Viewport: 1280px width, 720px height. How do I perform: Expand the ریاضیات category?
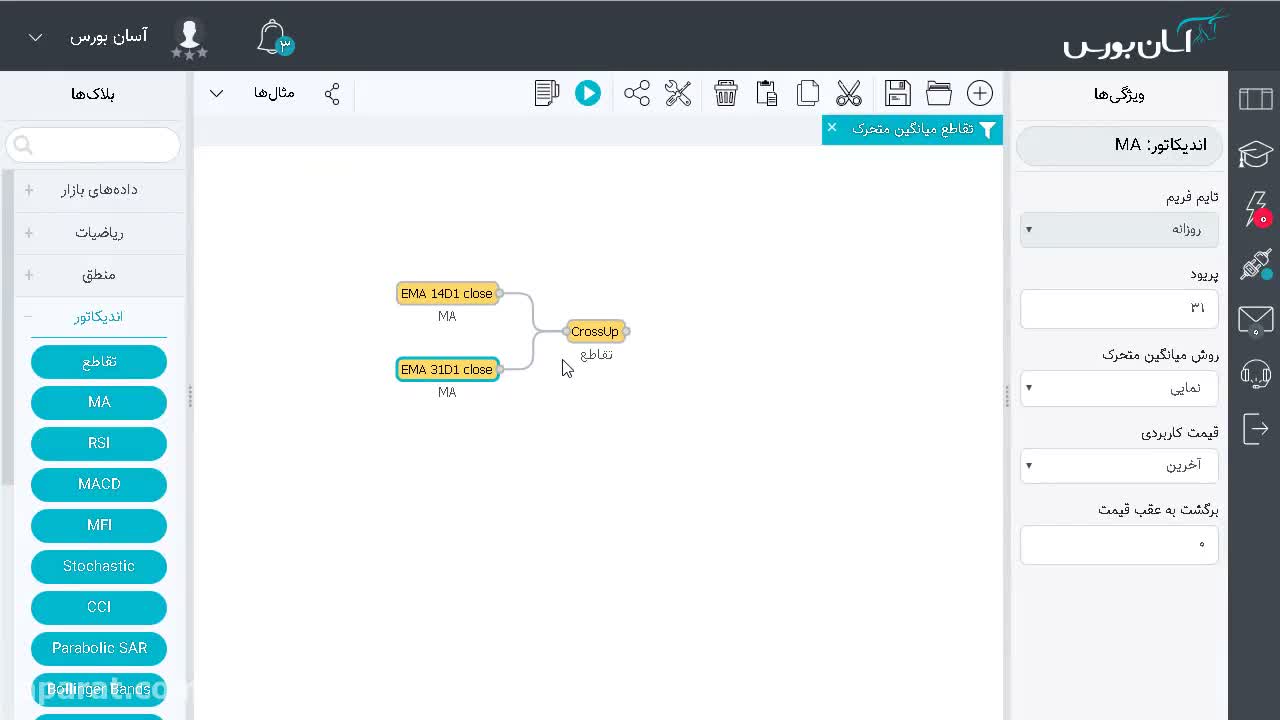pyautogui.click(x=99, y=233)
